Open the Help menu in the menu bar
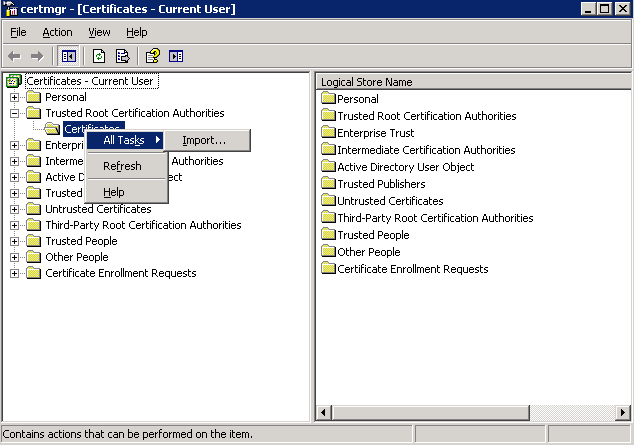The width and height of the screenshot is (636, 445). click(x=137, y=32)
